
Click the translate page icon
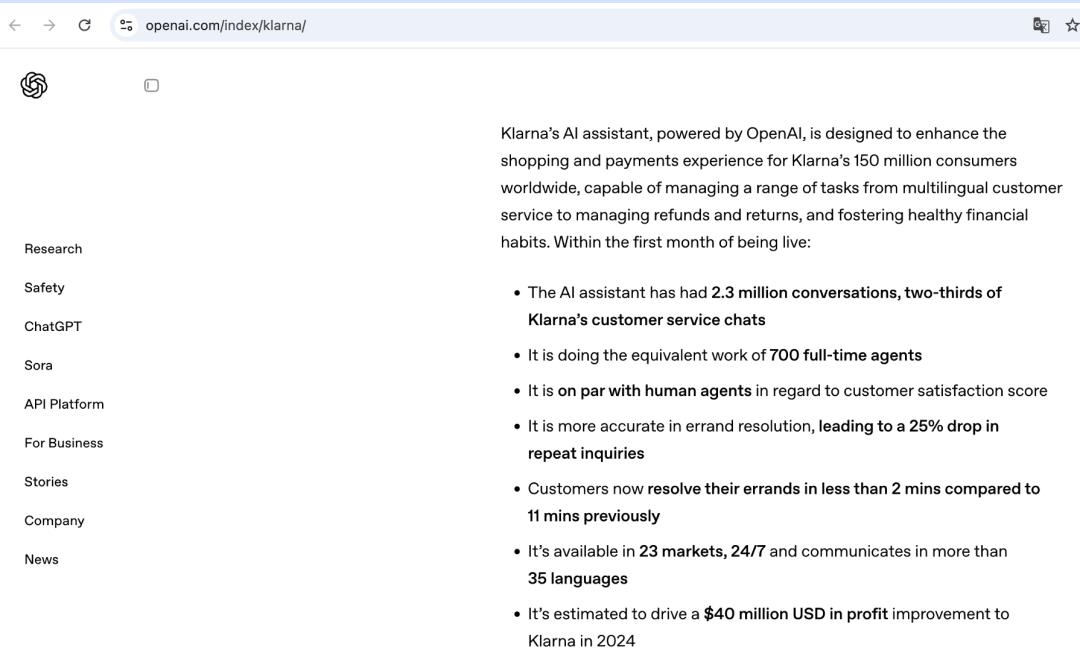[1041, 25]
